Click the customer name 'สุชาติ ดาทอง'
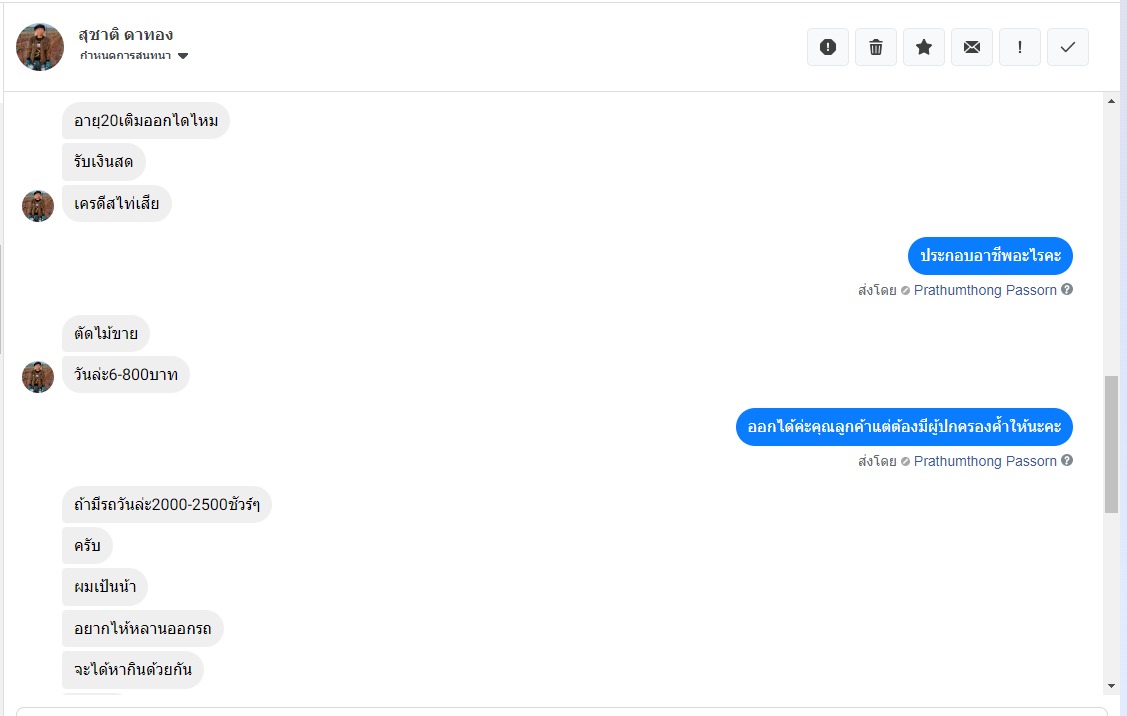This screenshot has width=1127, height=716. coord(125,35)
